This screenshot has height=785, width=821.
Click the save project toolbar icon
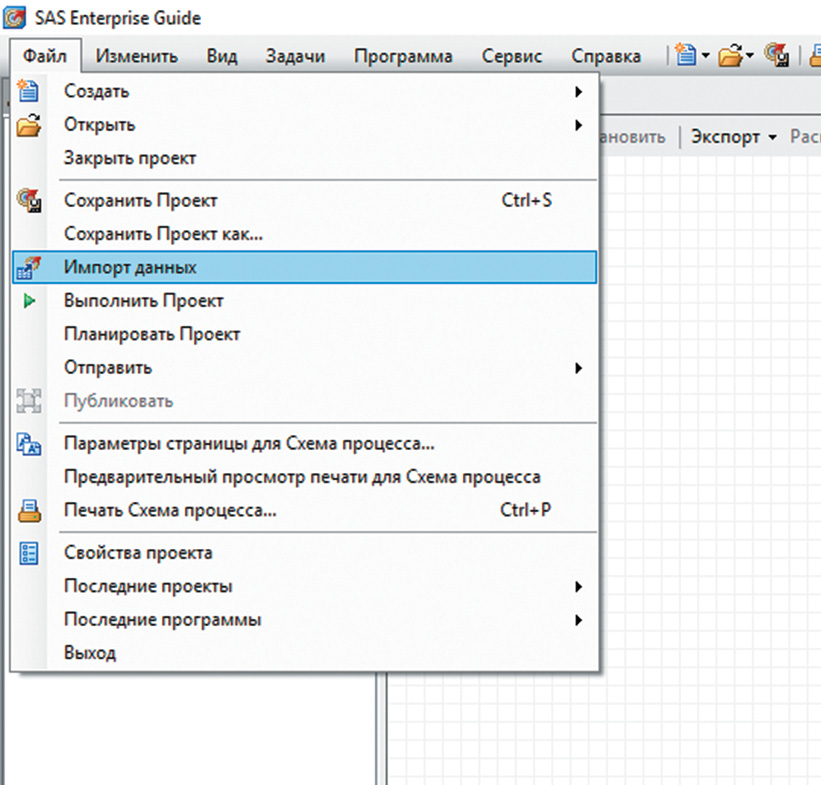pyautogui.click(x=776, y=56)
